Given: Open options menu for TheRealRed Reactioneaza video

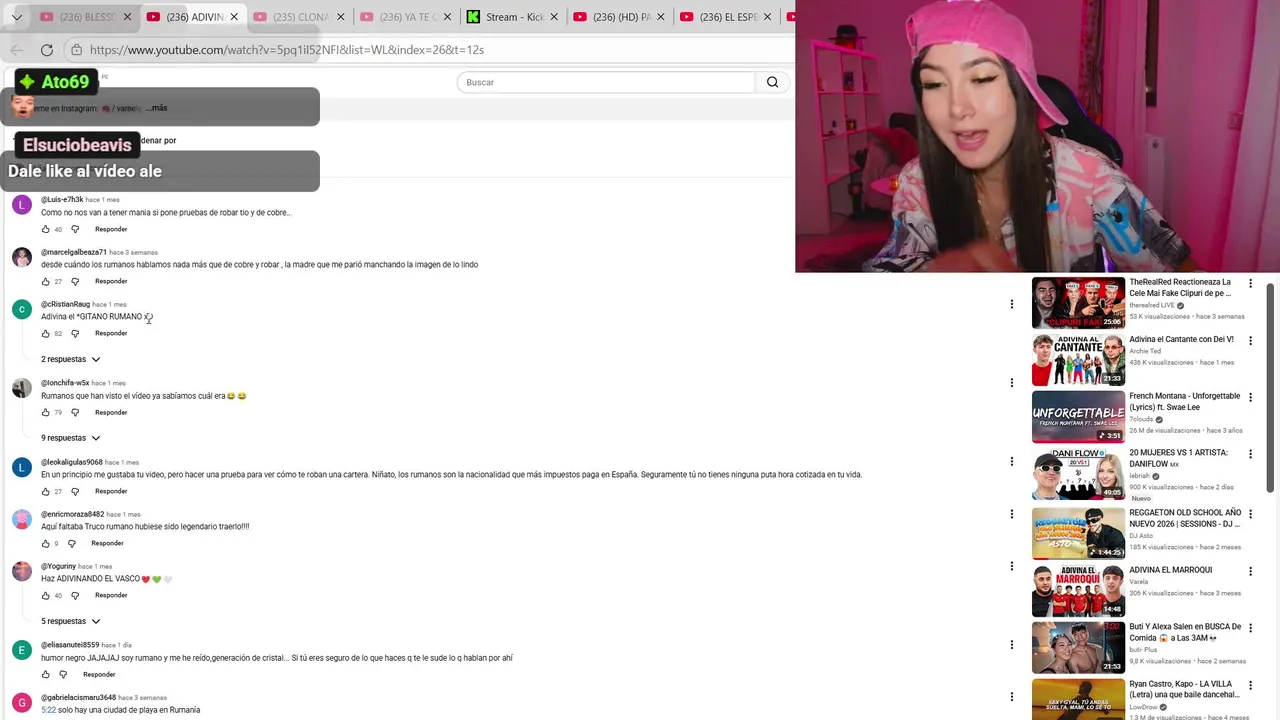Looking at the screenshot, I should click(1250, 283).
